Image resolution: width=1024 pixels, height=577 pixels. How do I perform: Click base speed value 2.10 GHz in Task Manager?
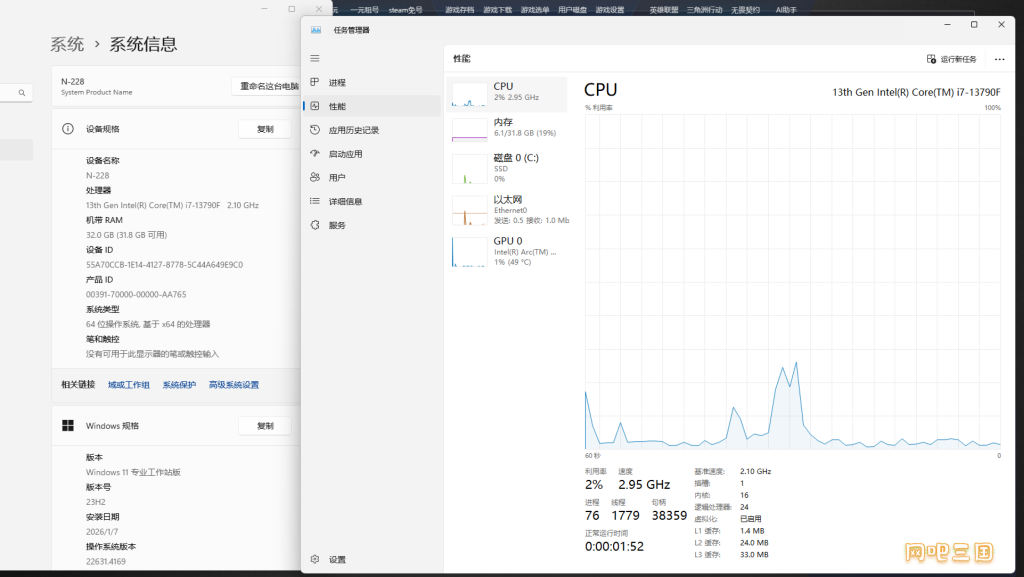tap(756, 471)
